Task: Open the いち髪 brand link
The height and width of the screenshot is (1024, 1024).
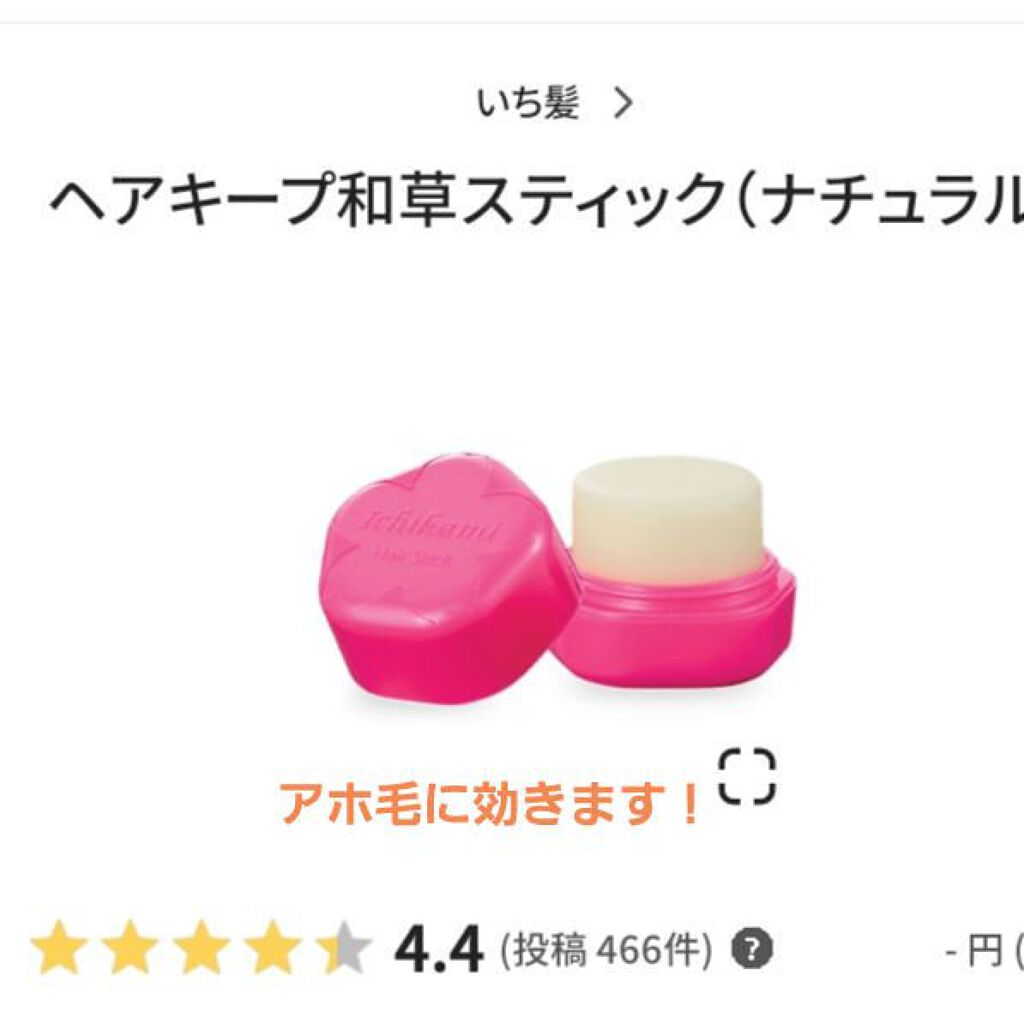Action: 528,104
